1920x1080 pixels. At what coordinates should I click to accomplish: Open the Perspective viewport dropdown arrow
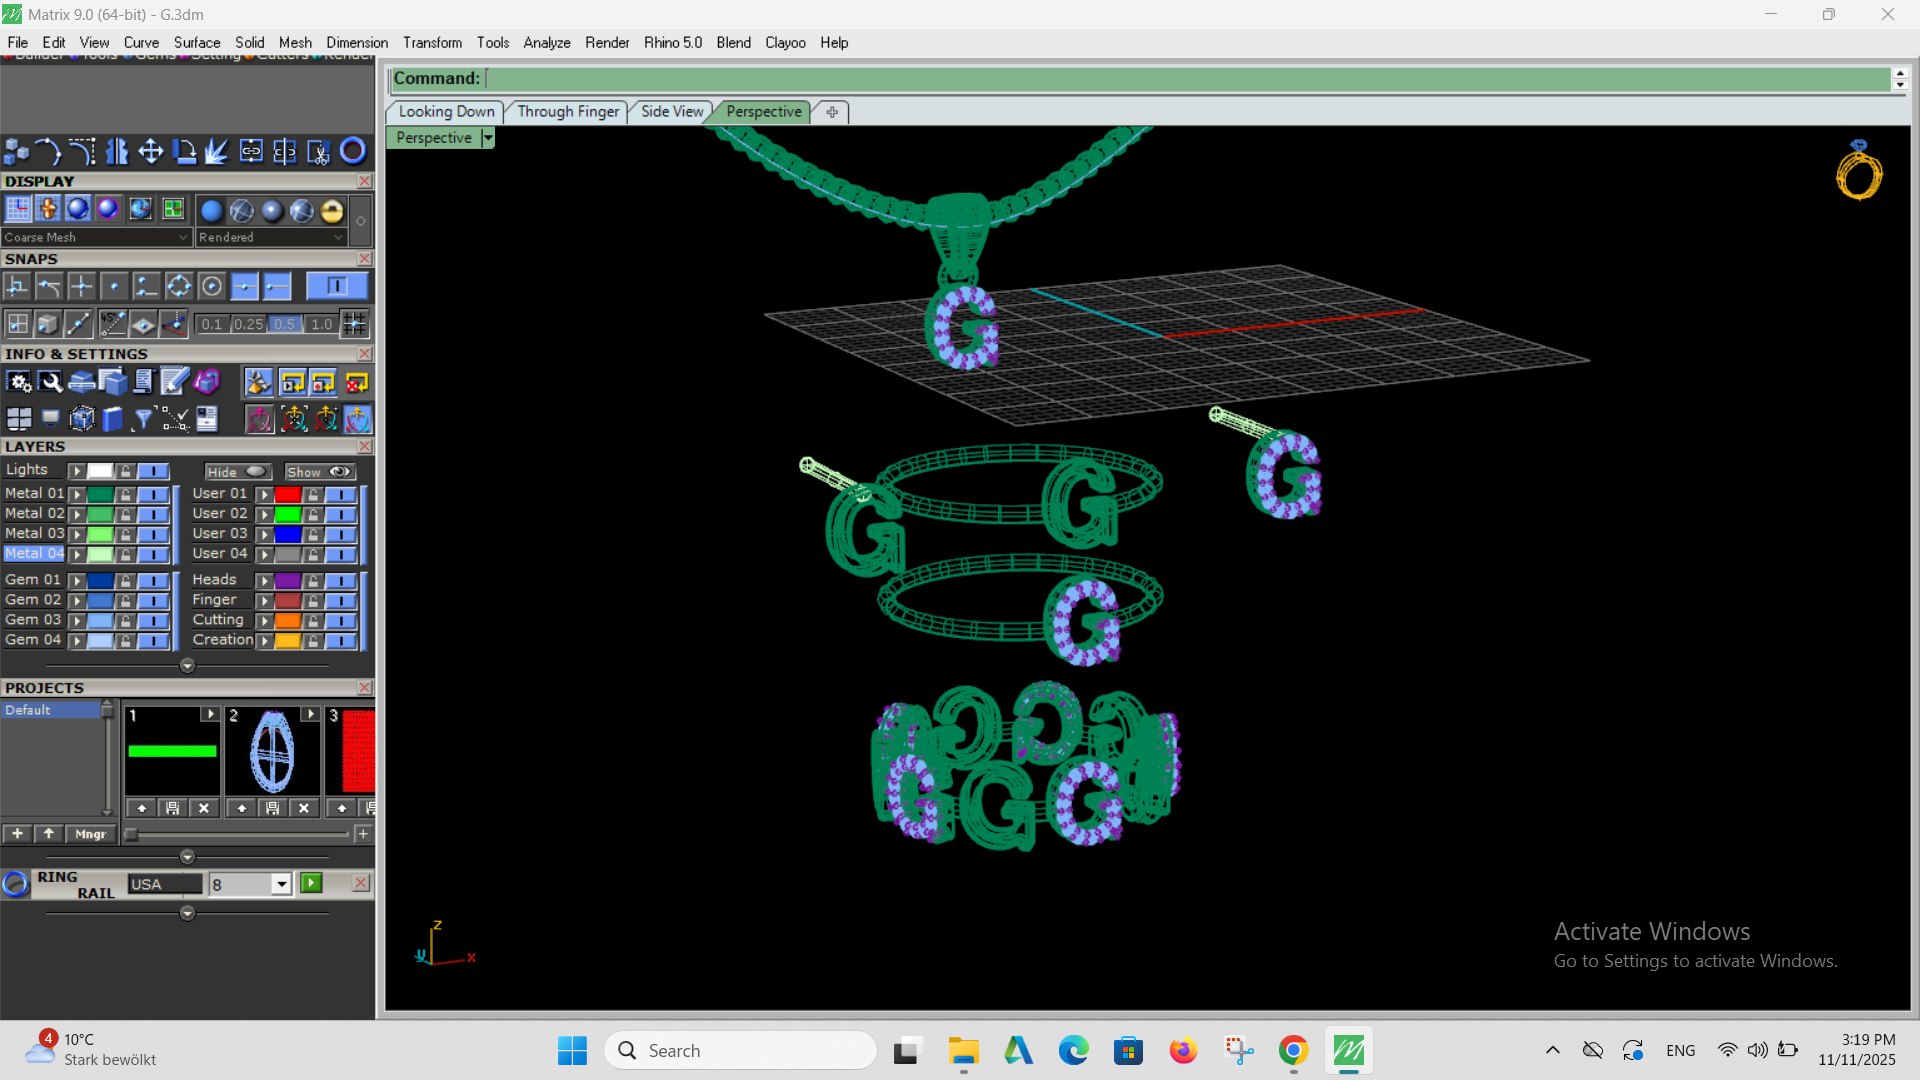pyautogui.click(x=488, y=138)
